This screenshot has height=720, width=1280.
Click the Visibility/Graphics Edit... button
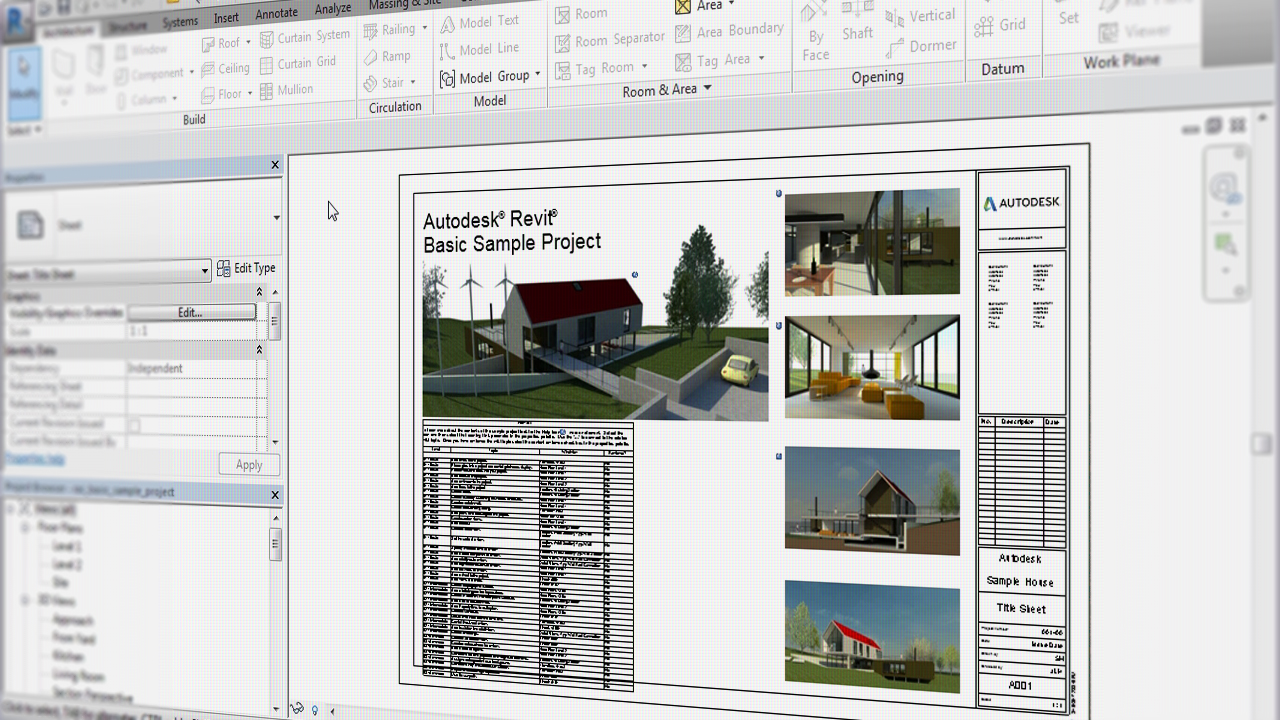coord(191,313)
